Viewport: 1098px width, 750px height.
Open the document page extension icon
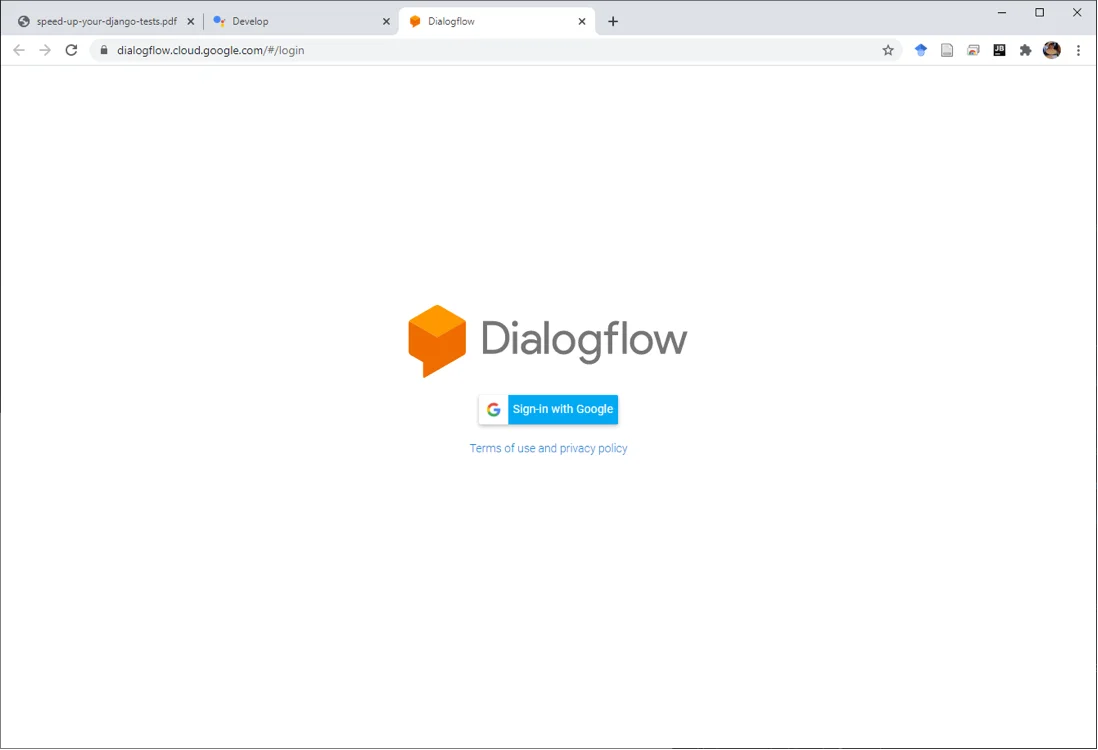947,50
